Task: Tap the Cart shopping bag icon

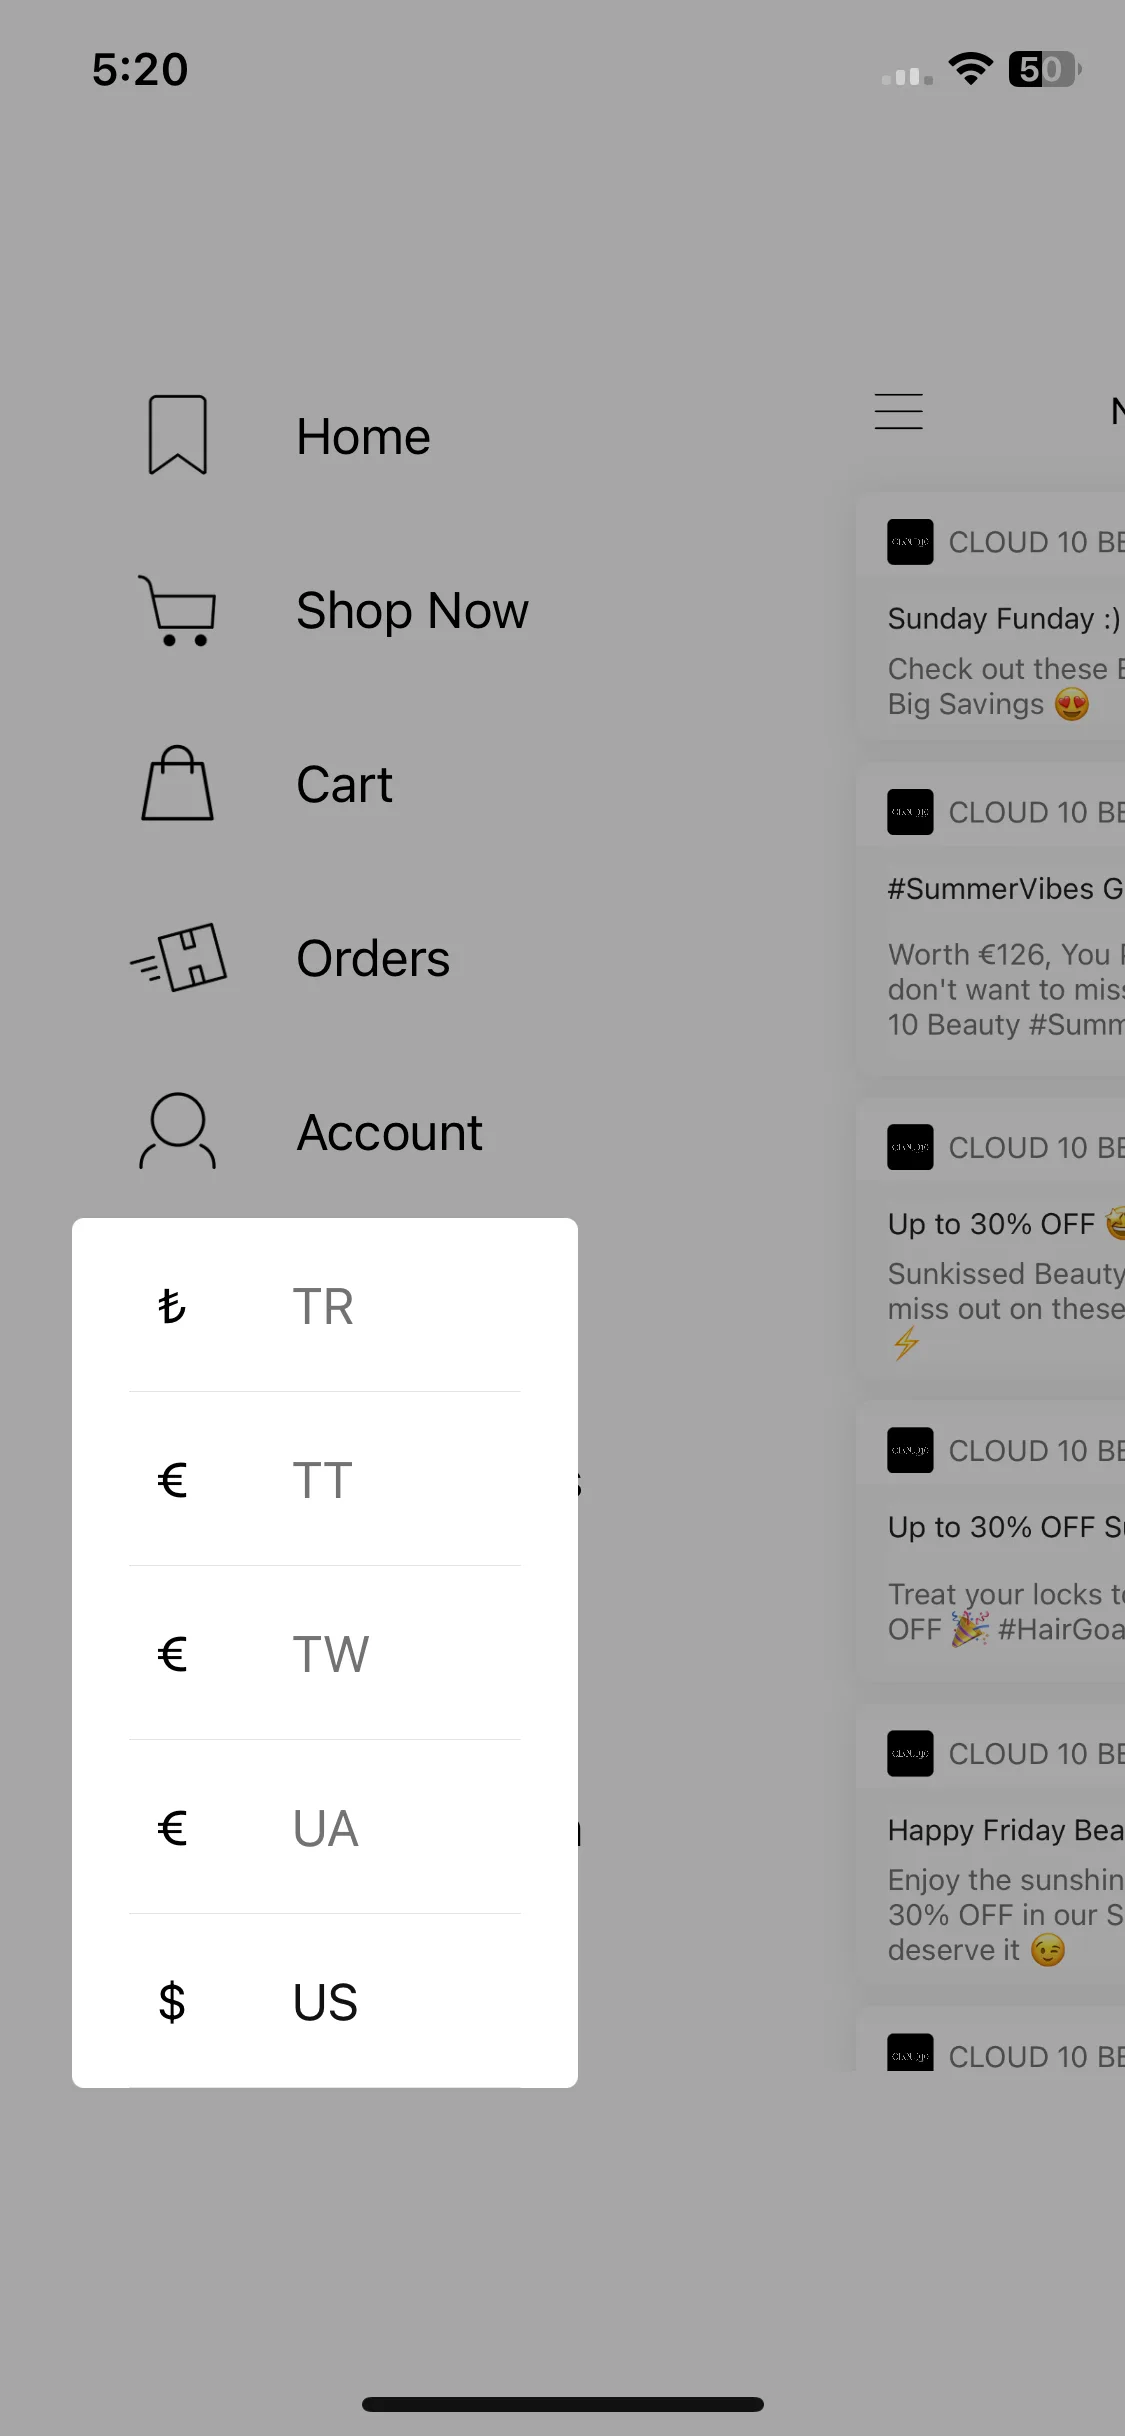Action: [x=177, y=783]
